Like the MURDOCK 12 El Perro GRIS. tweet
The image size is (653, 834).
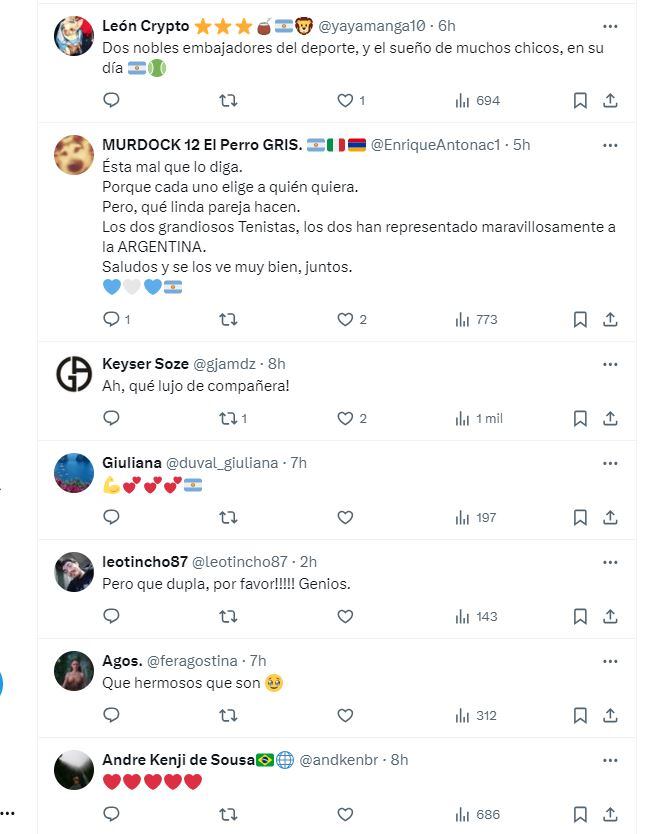345,319
